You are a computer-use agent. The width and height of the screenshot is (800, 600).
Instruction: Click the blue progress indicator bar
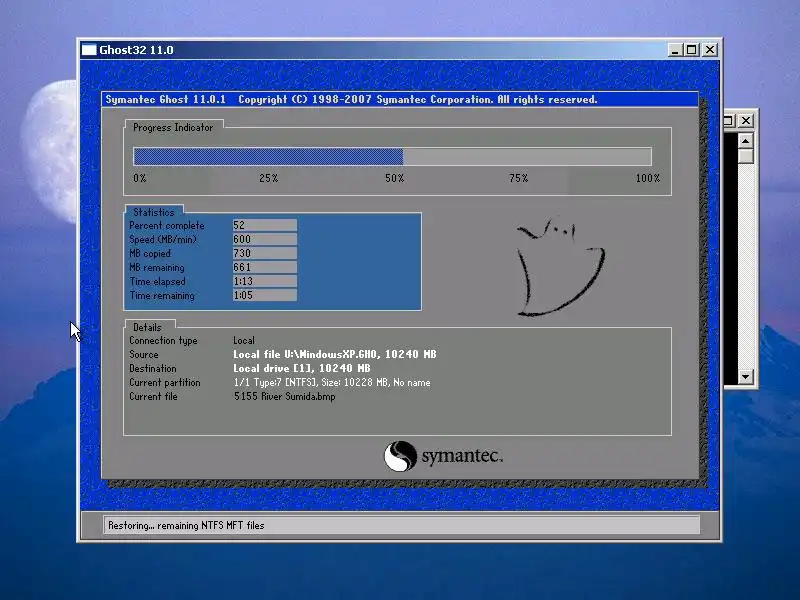tap(268, 157)
